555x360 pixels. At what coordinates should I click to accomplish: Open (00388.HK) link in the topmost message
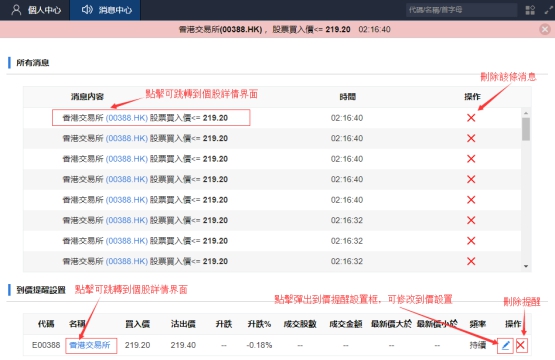click(x=127, y=118)
